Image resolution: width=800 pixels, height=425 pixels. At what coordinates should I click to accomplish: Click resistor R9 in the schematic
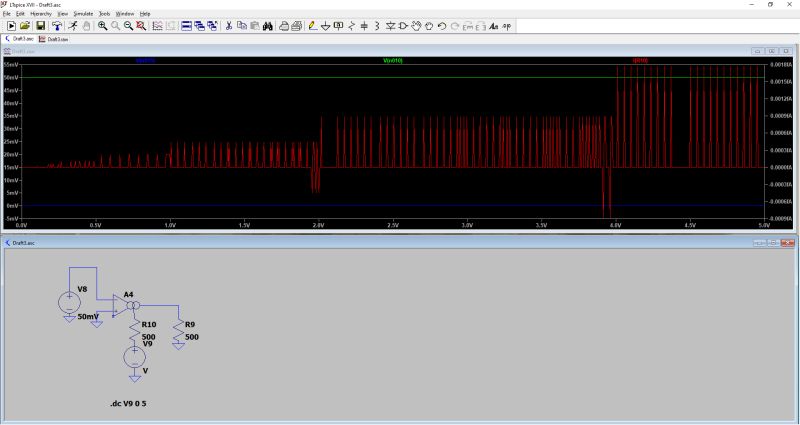click(x=179, y=331)
